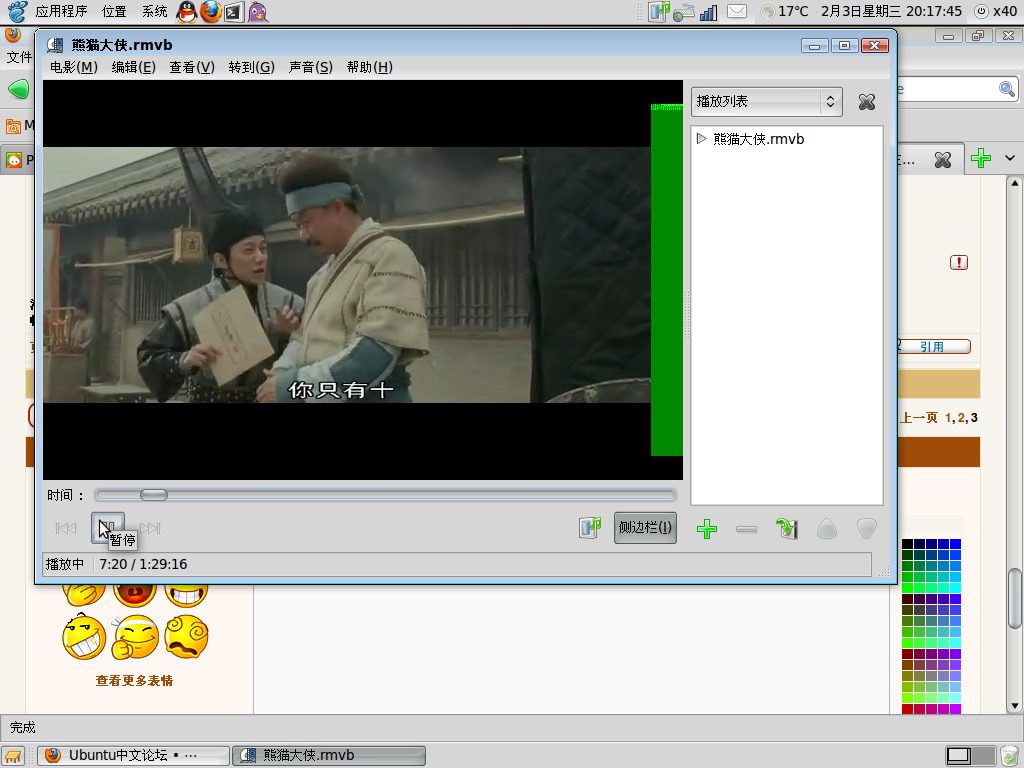Click the 上一页 previous page link
Screen dimensions: 1024x768
coord(920,418)
